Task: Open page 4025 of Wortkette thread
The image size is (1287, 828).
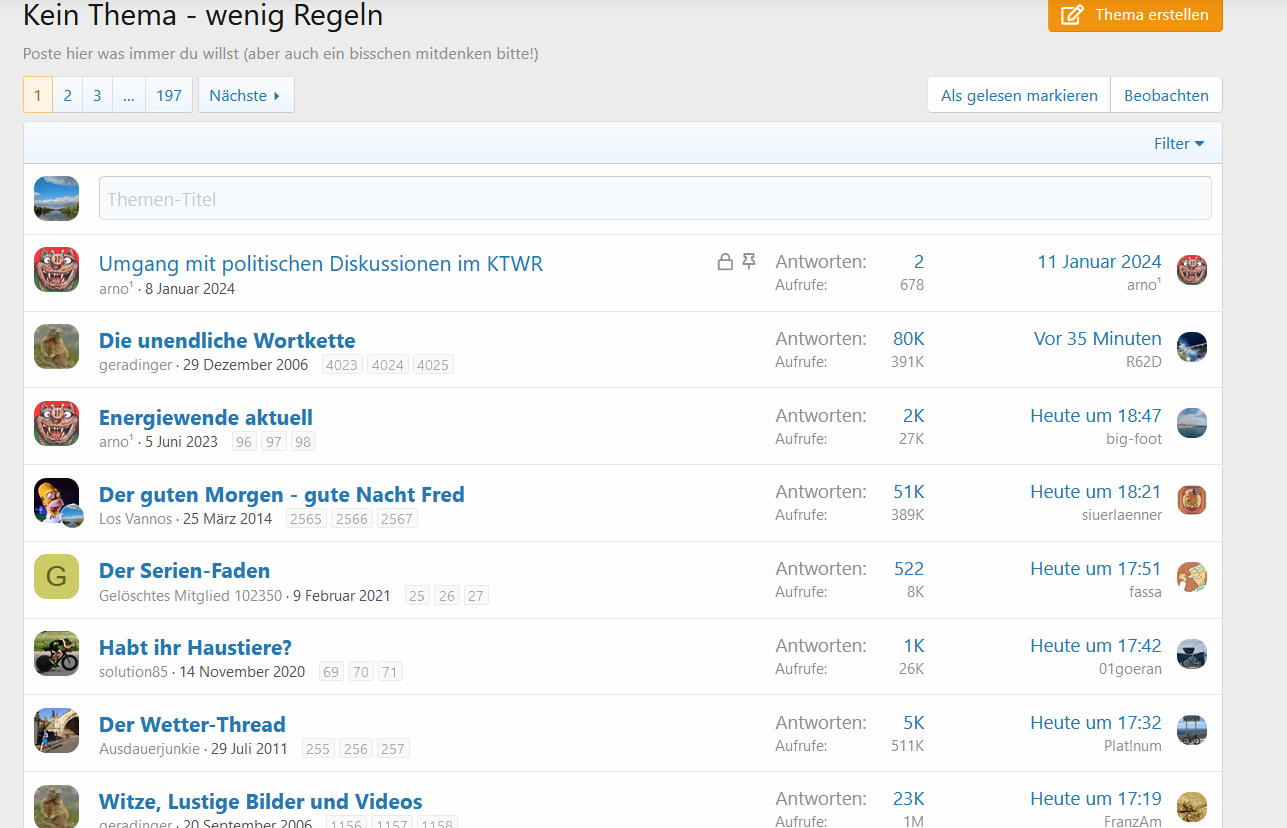Action: tap(433, 365)
